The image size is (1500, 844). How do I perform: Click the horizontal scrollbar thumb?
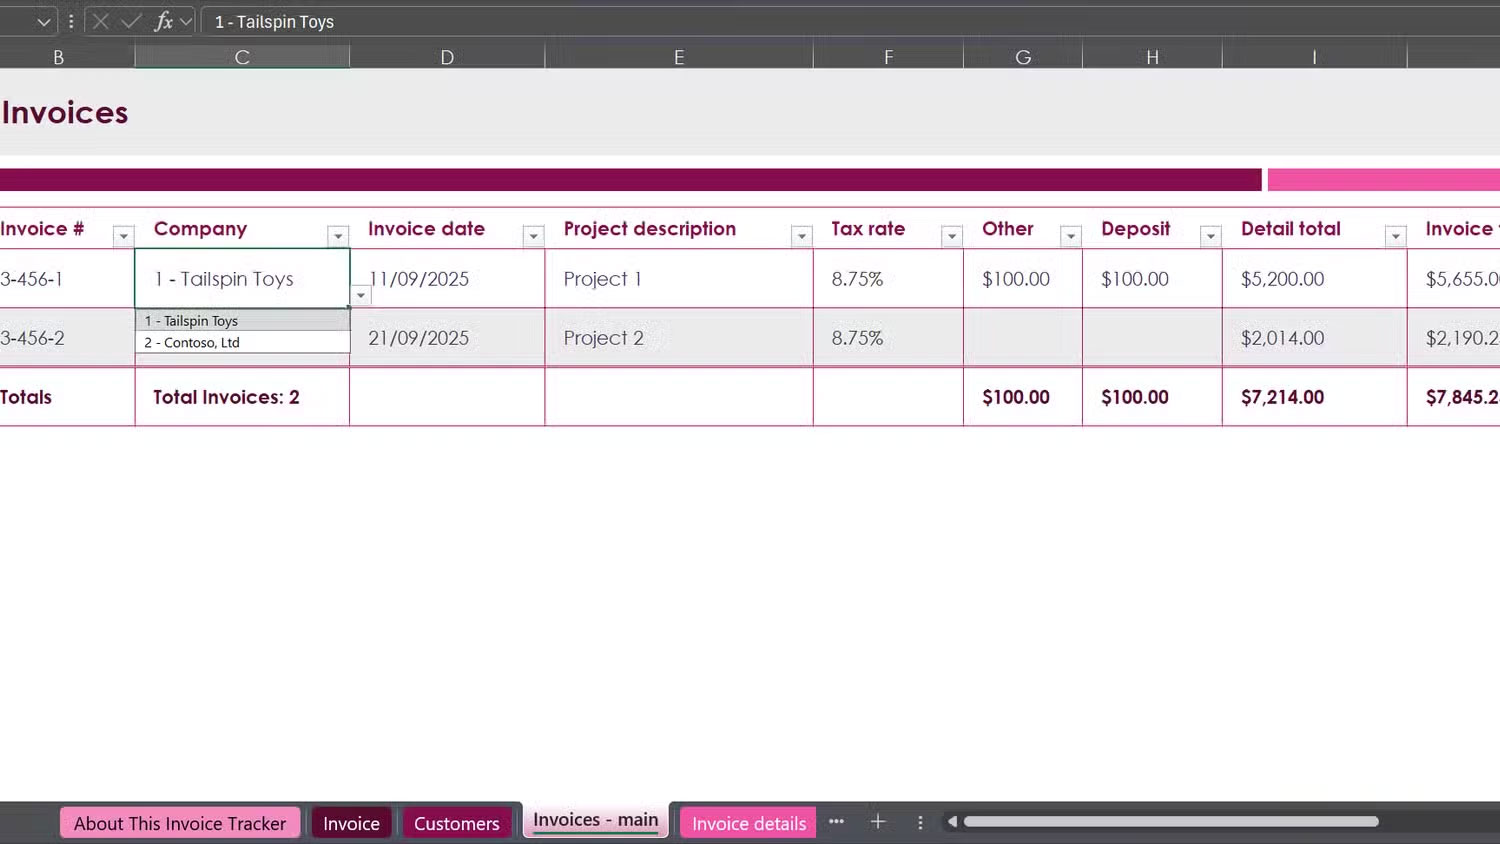click(1170, 822)
